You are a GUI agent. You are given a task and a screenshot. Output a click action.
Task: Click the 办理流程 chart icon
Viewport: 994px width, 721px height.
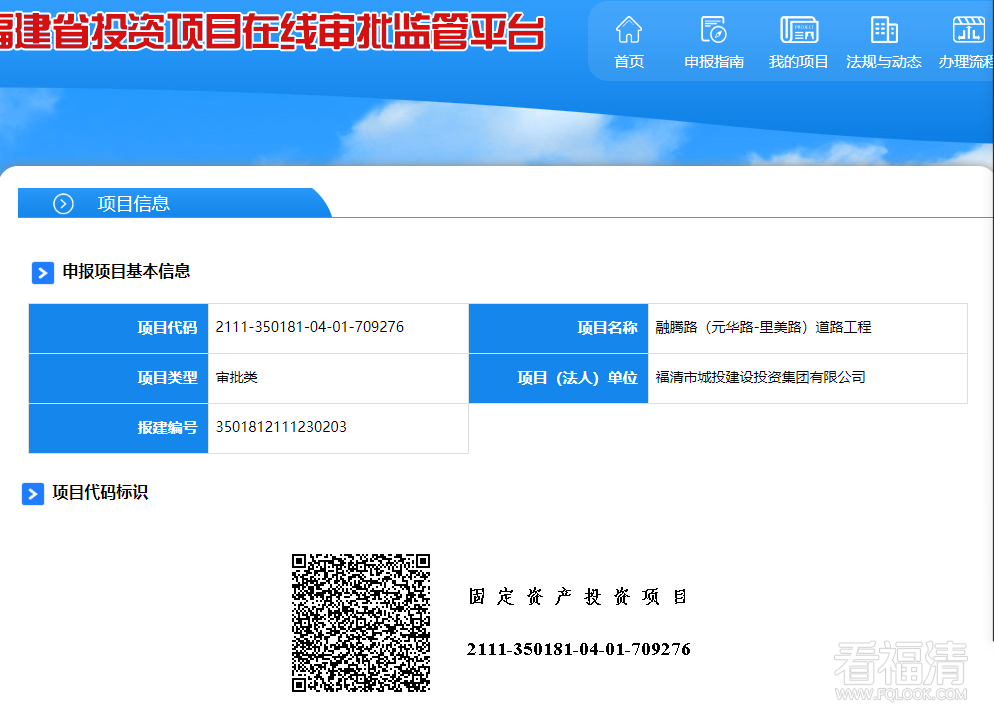(x=968, y=29)
